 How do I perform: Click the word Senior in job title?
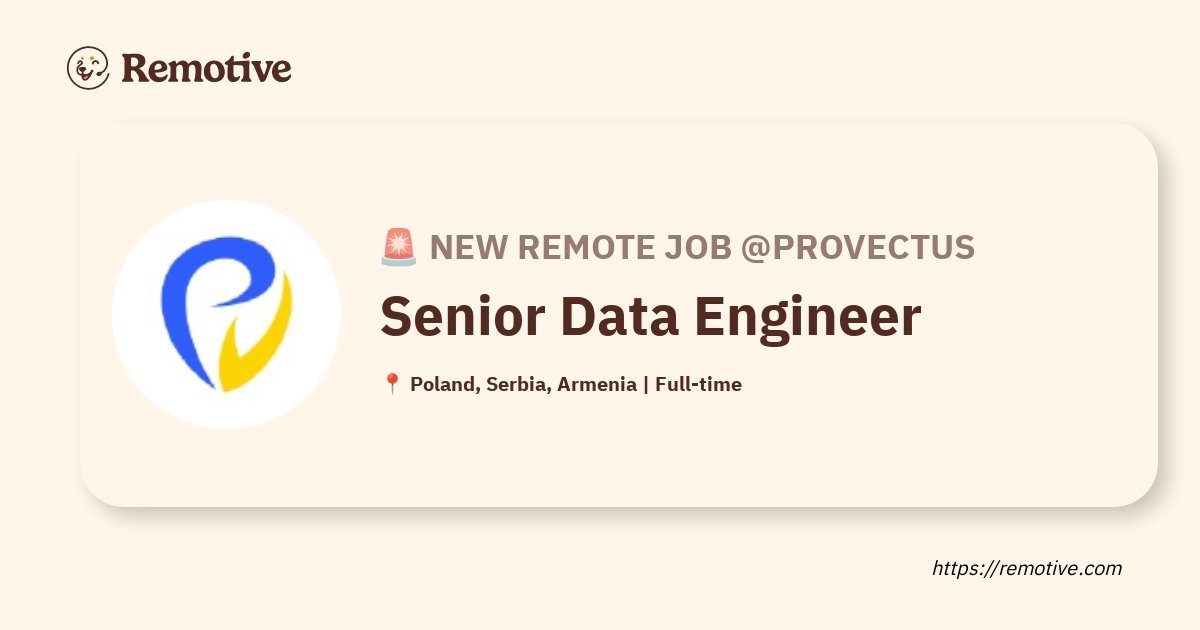pyautogui.click(x=462, y=316)
